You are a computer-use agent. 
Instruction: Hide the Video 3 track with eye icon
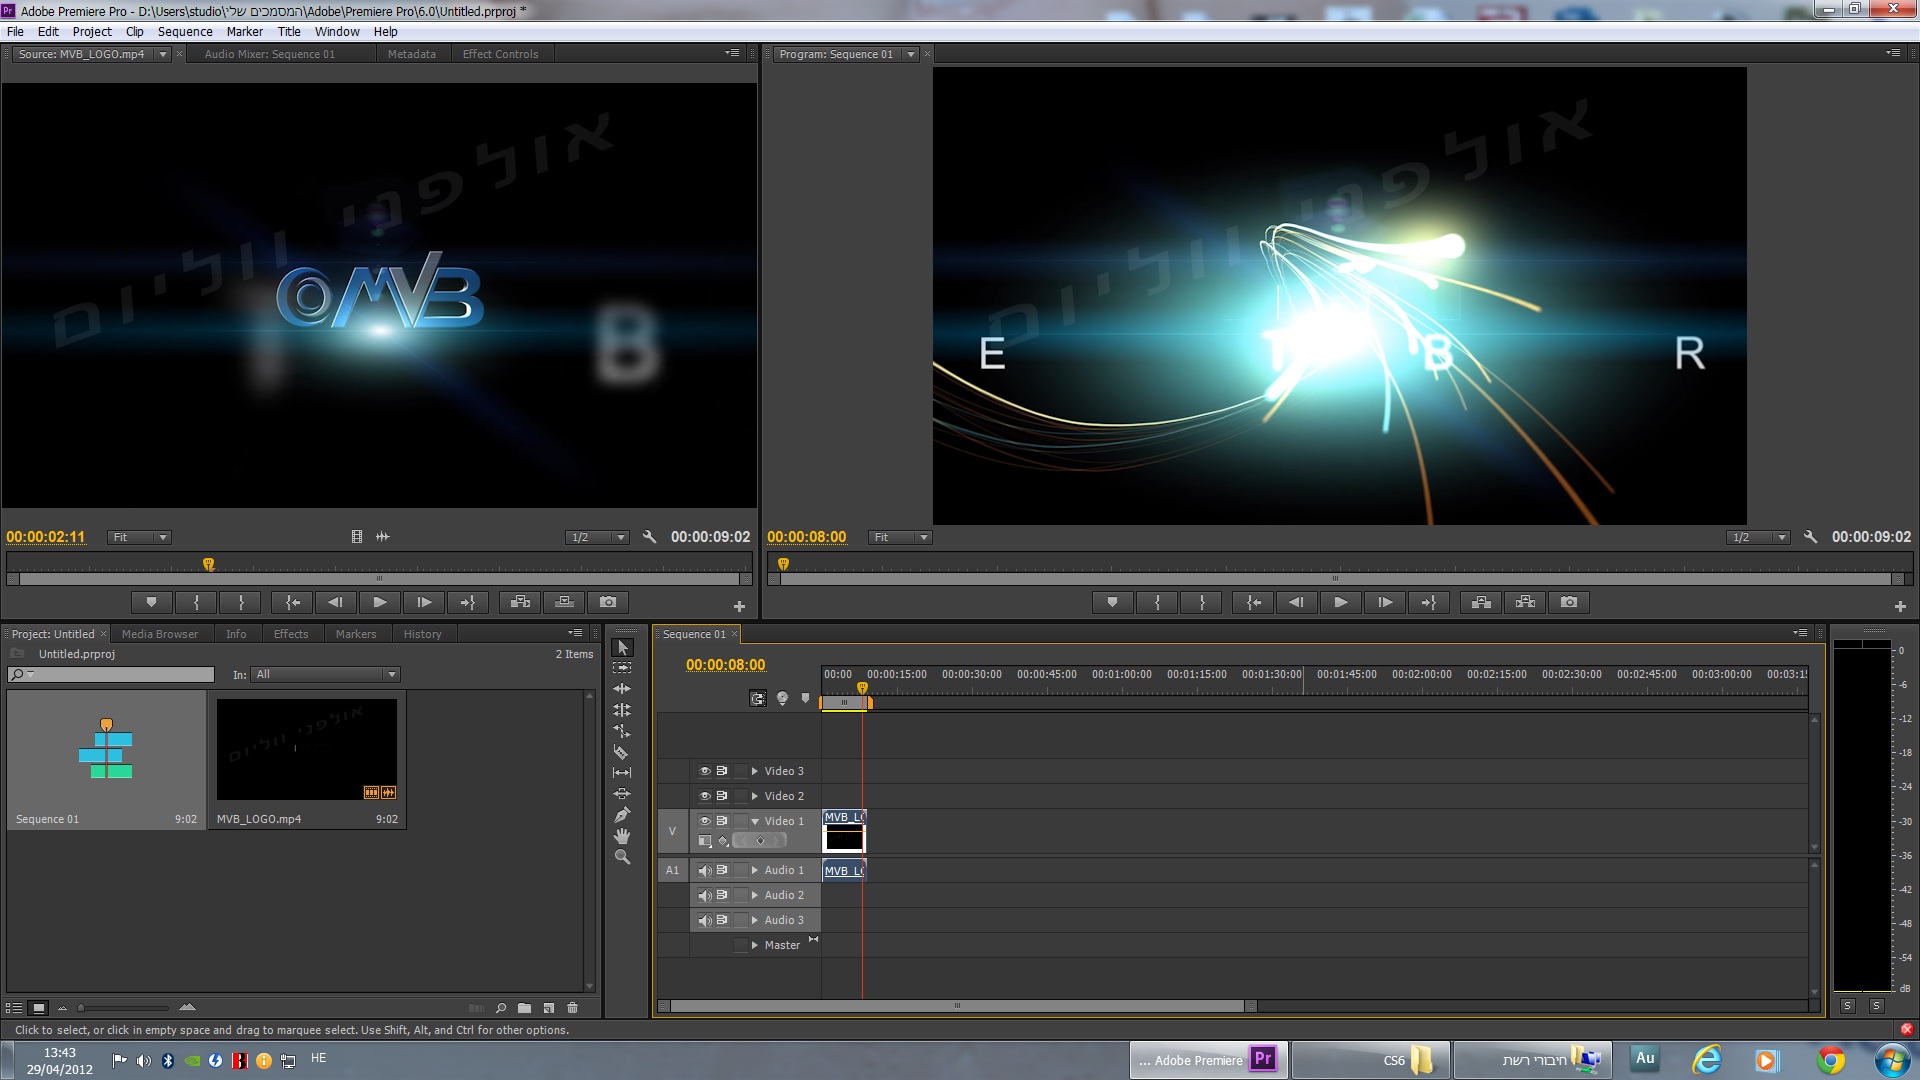pos(704,771)
